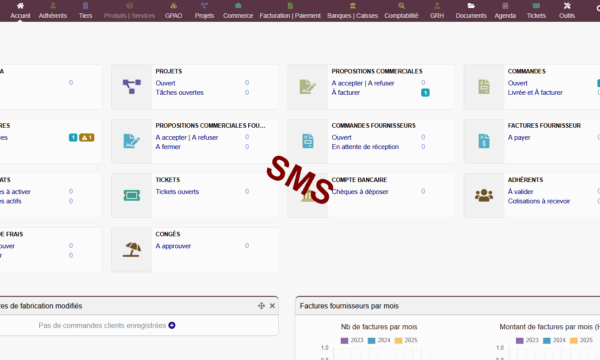
Task: Click the Congés card umbrella icon
Action: [x=132, y=249]
